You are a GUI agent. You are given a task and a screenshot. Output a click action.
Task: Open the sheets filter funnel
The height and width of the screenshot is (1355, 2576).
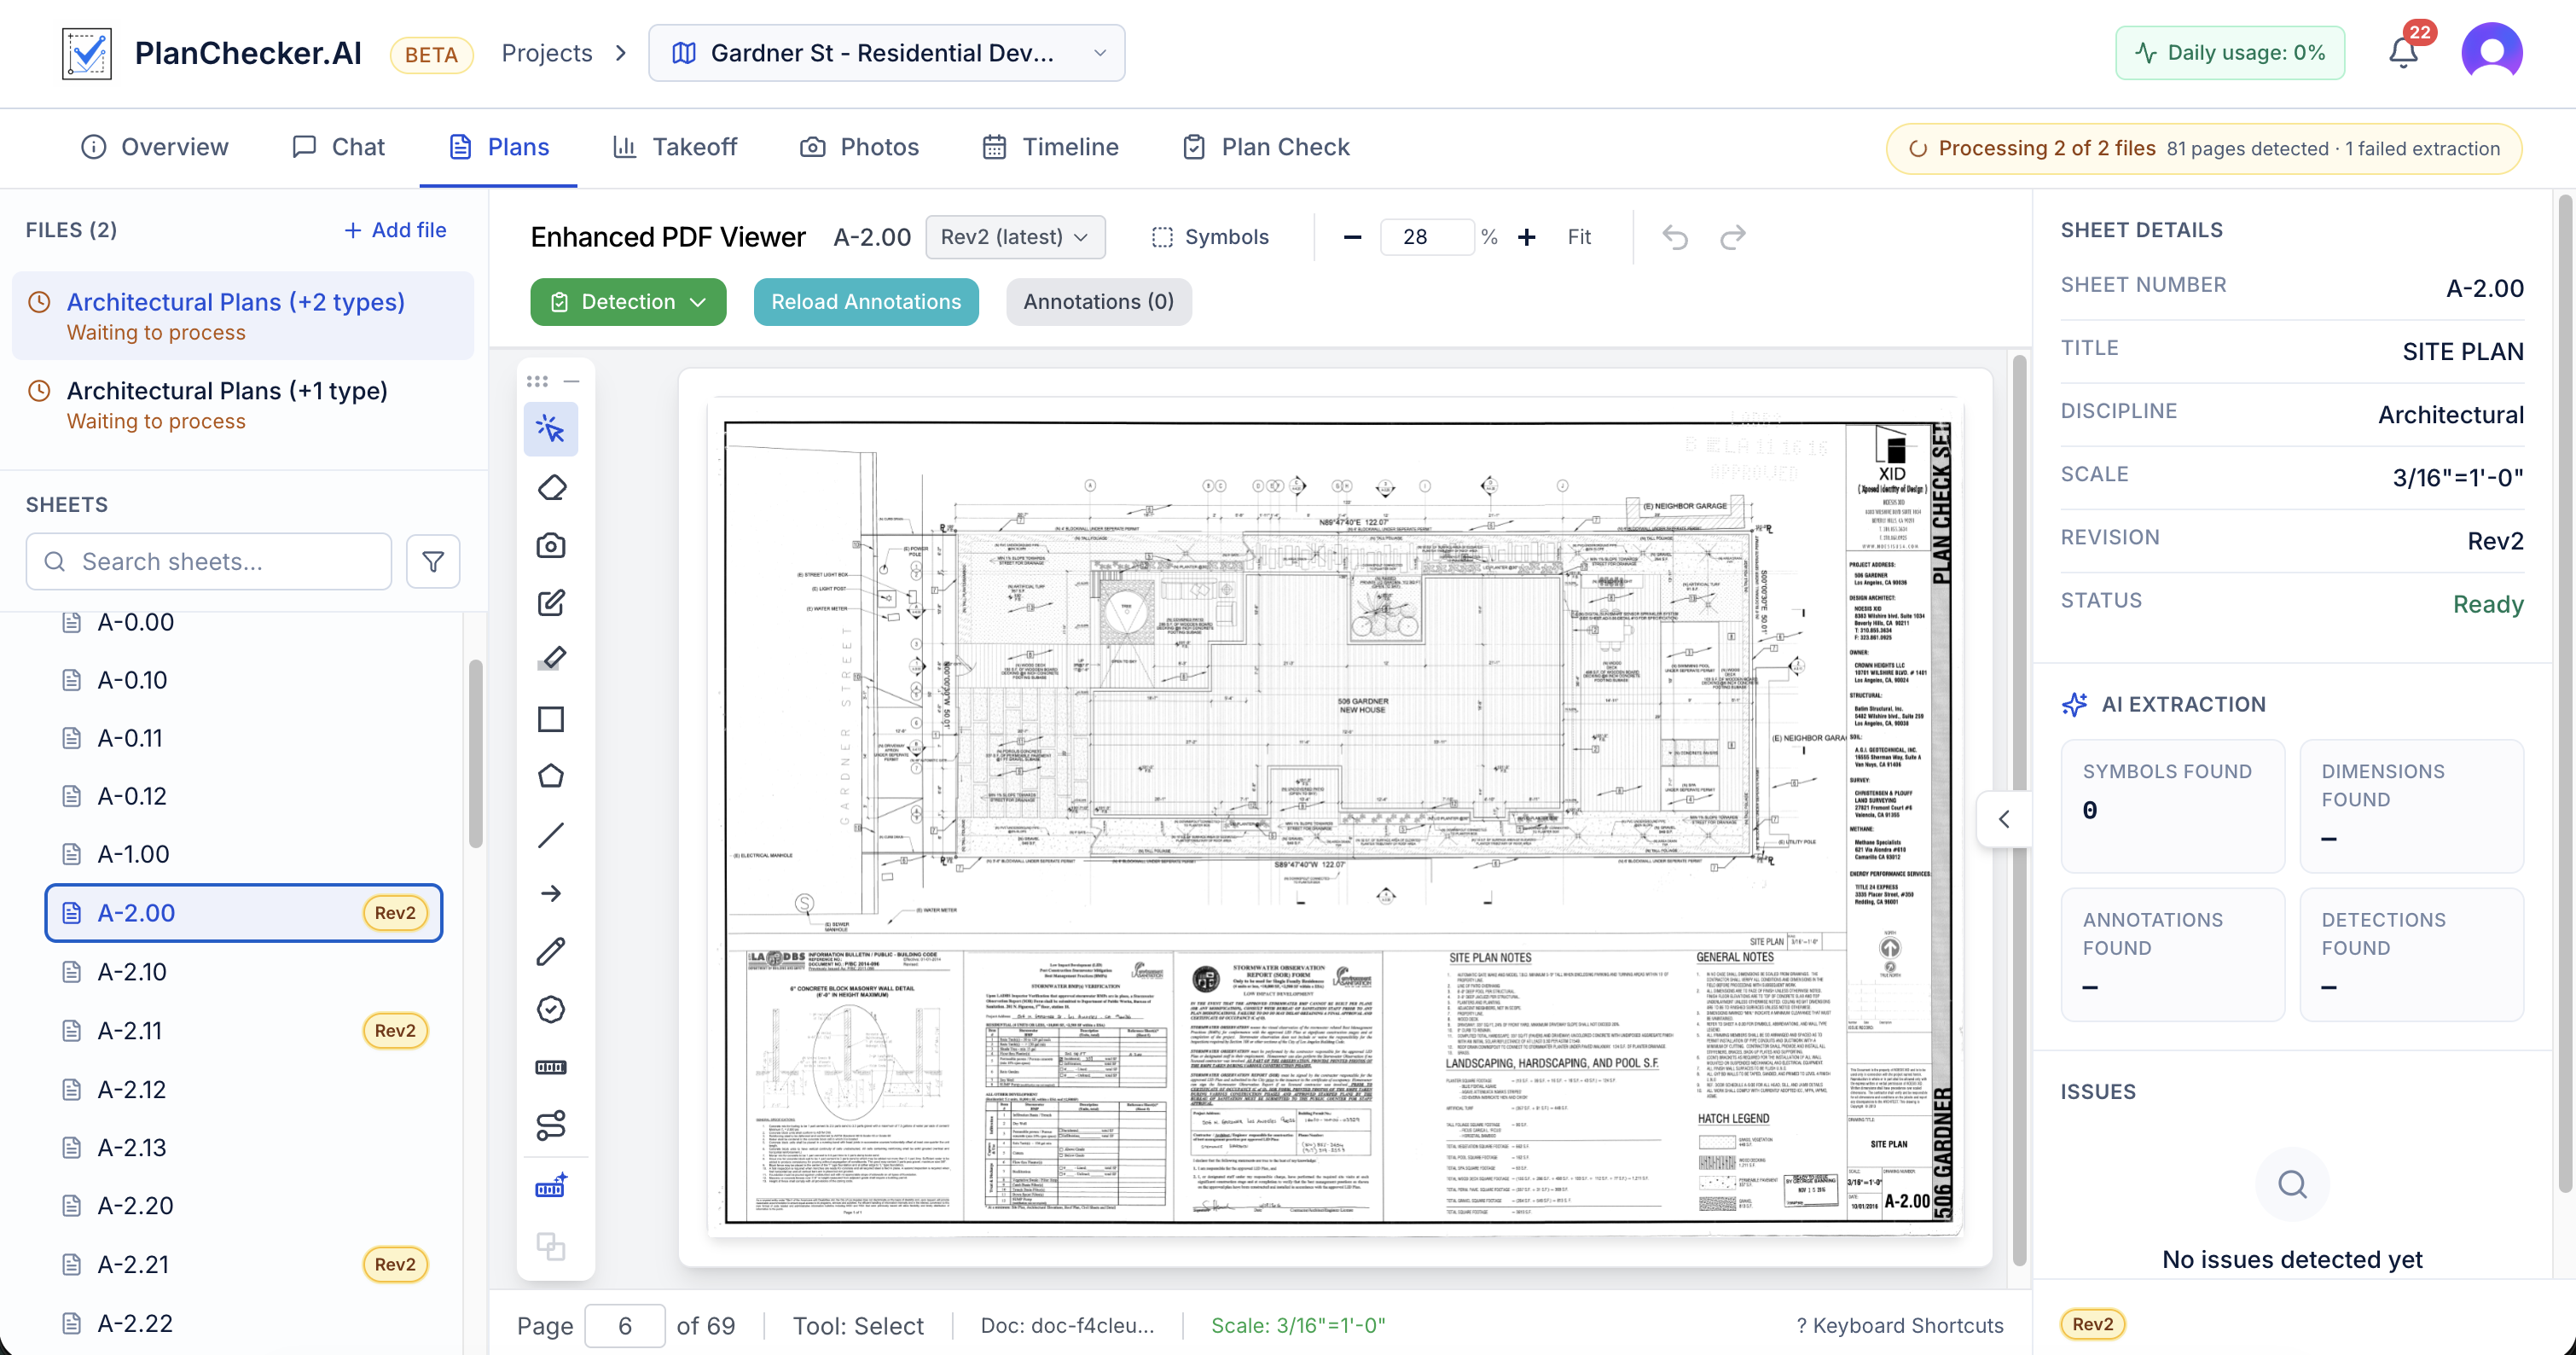pyautogui.click(x=433, y=561)
